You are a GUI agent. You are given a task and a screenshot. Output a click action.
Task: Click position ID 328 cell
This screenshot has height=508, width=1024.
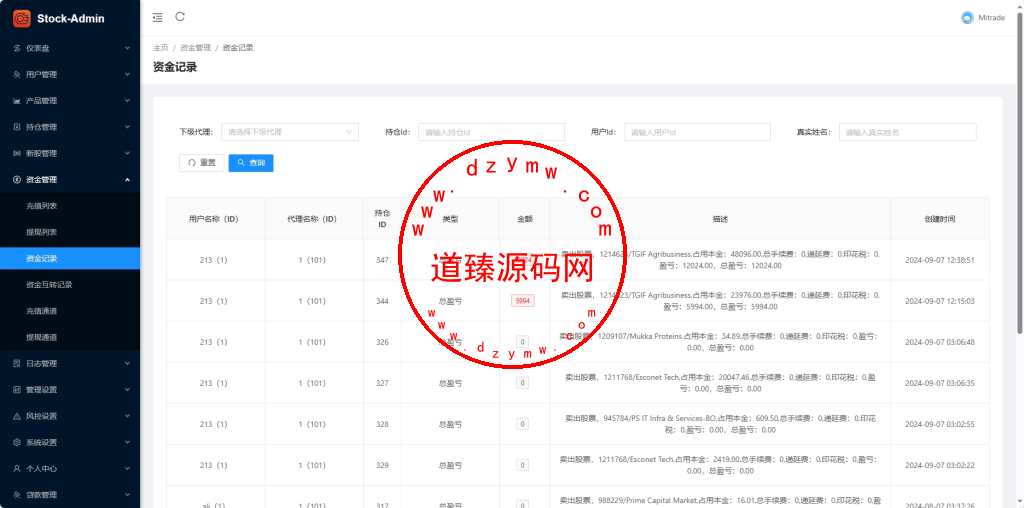[383, 424]
